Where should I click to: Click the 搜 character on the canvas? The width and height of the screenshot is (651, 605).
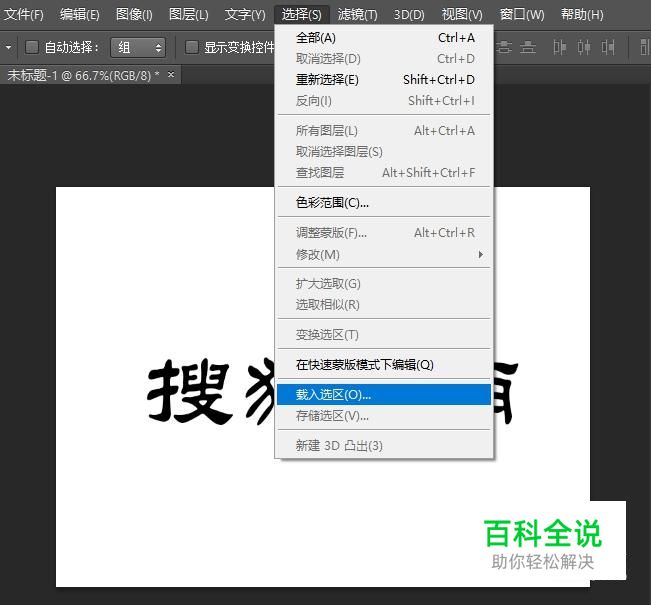point(190,392)
